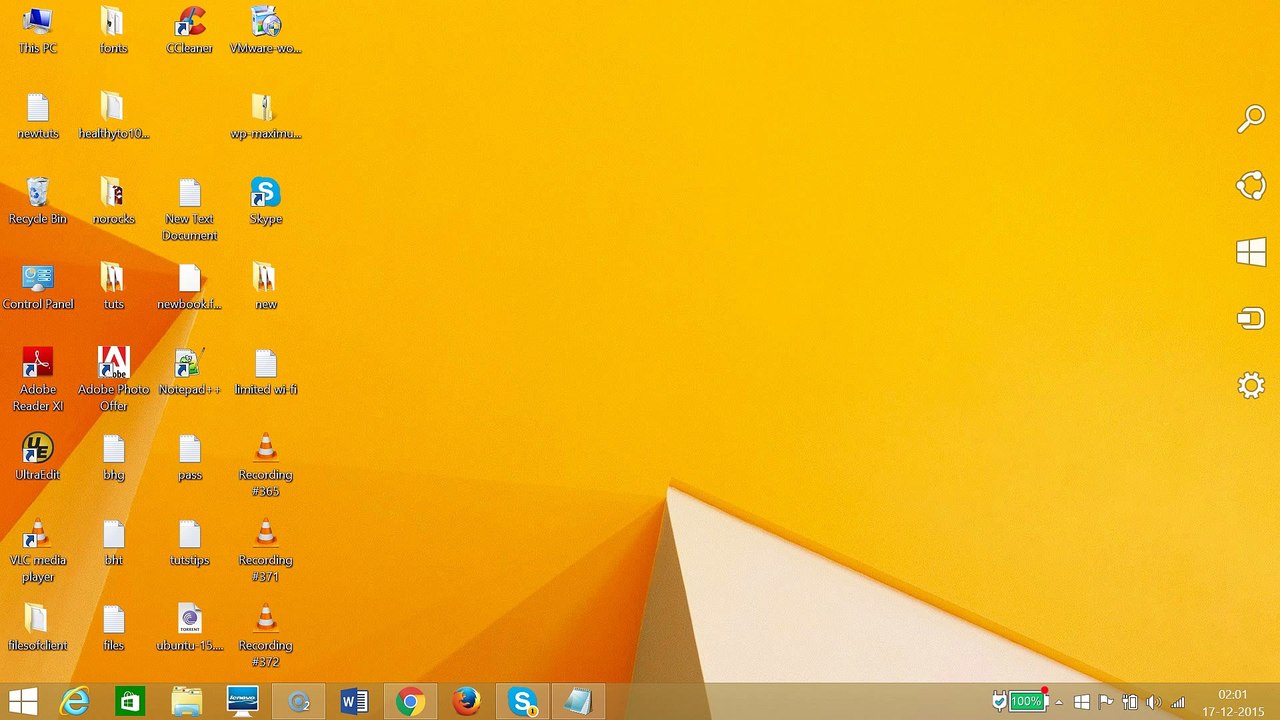Open the Search charm
Viewport: 1280px width, 720px height.
[1251, 119]
